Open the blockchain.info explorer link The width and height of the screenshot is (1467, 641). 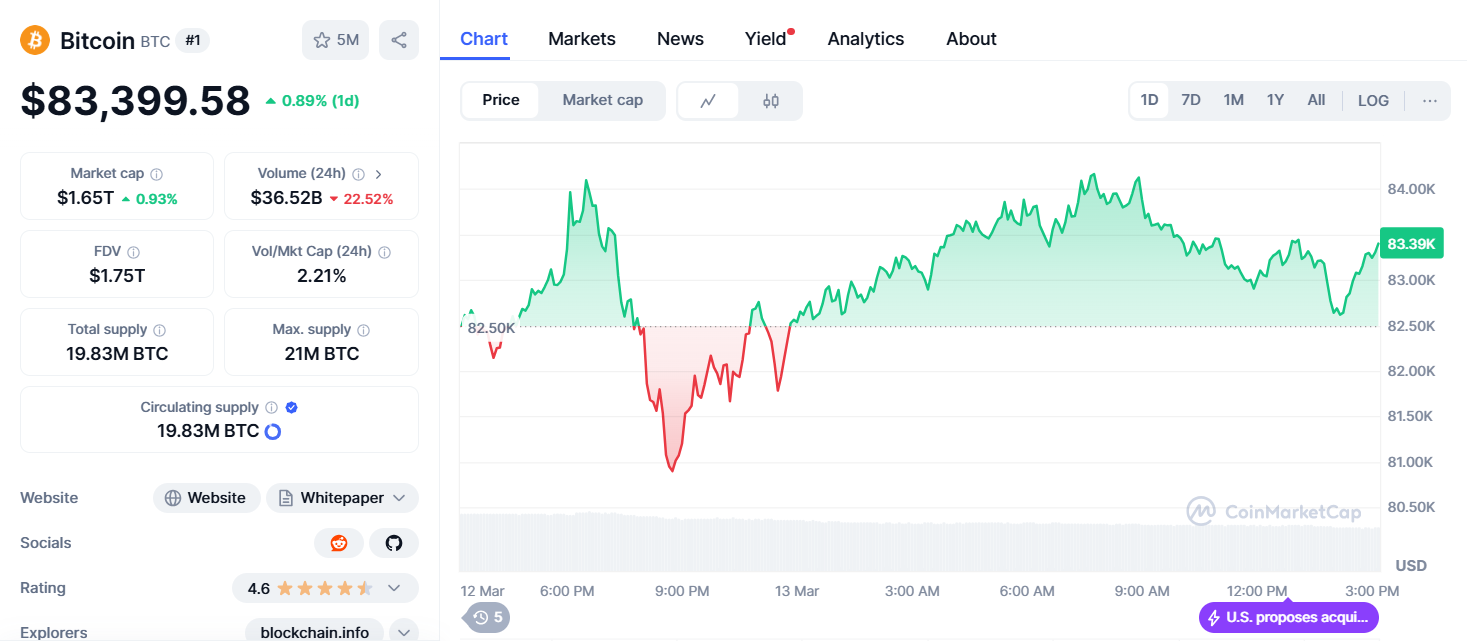tap(314, 632)
